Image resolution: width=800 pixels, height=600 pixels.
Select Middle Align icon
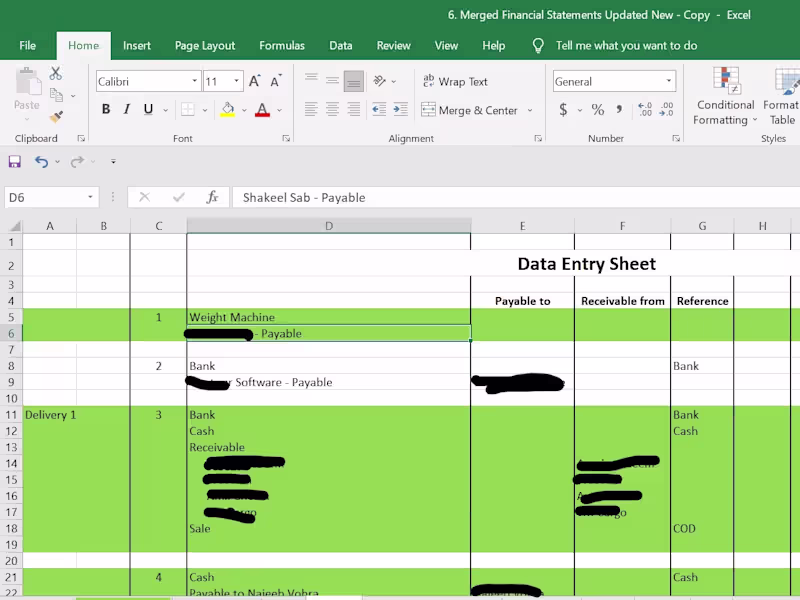tap(332, 81)
